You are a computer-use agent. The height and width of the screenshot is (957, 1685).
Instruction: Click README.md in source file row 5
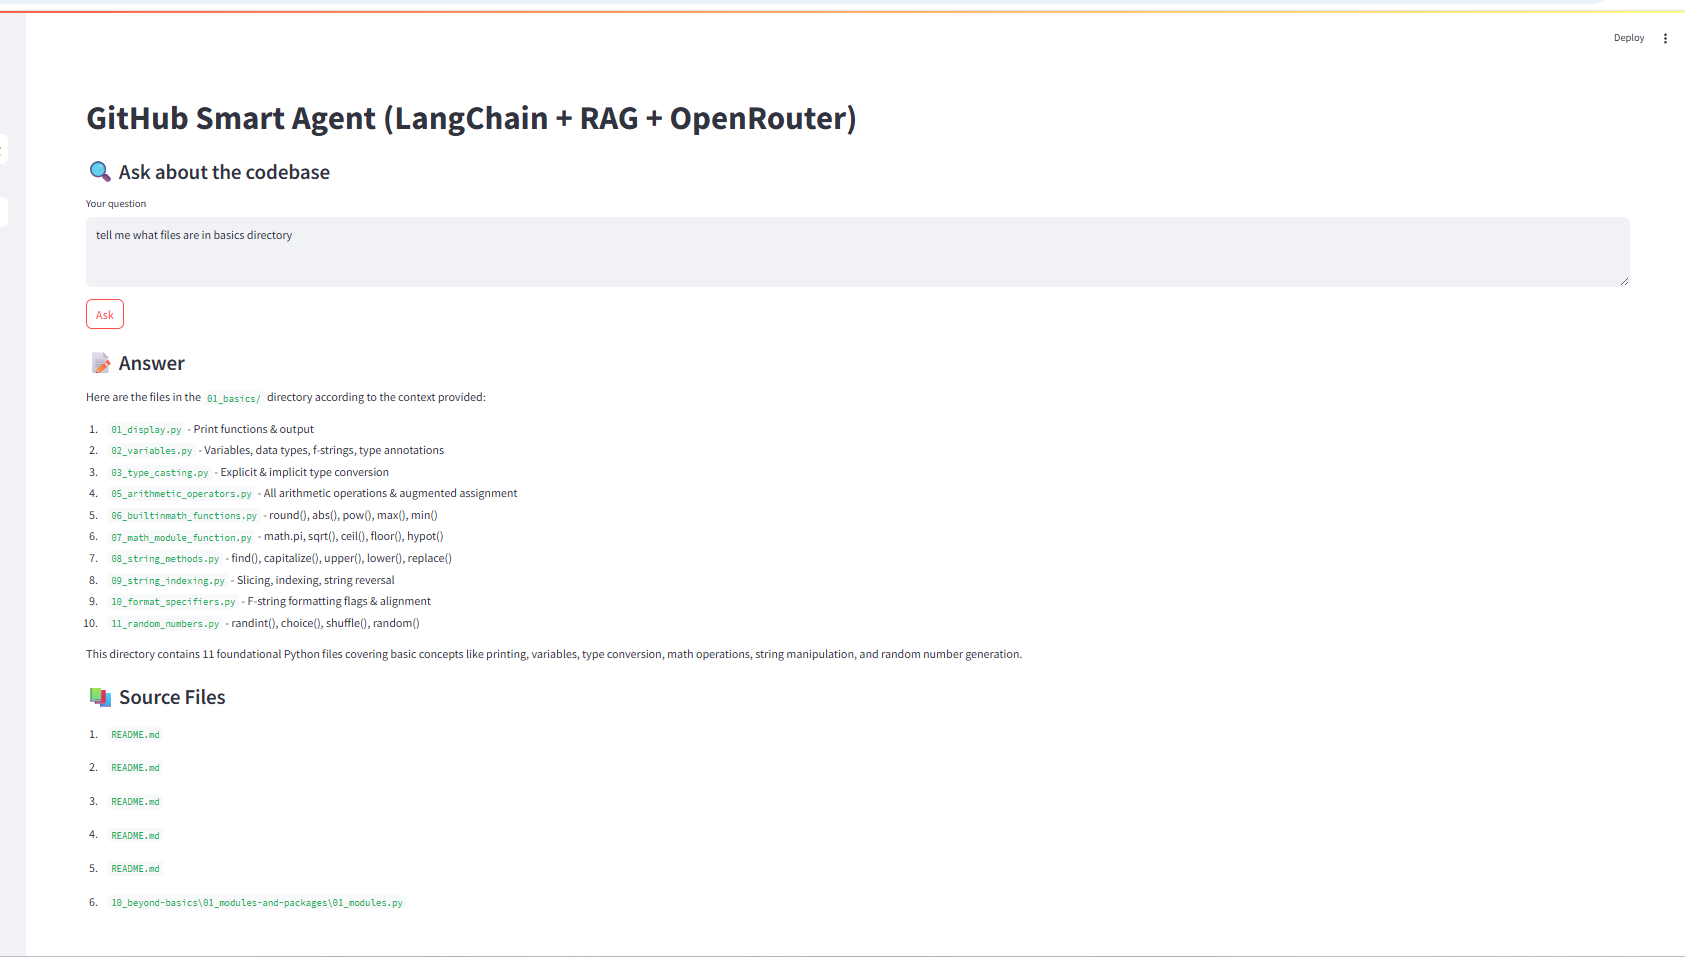click(x=135, y=869)
